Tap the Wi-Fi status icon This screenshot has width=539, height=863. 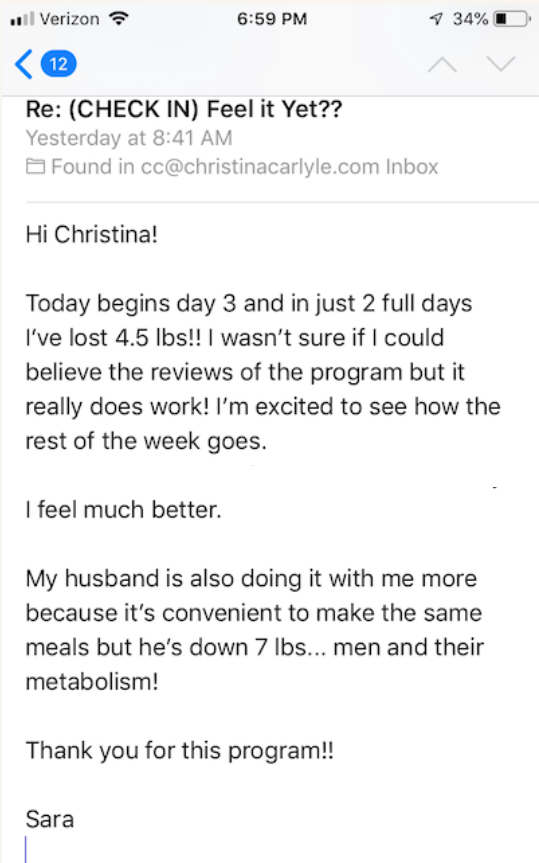point(119,18)
